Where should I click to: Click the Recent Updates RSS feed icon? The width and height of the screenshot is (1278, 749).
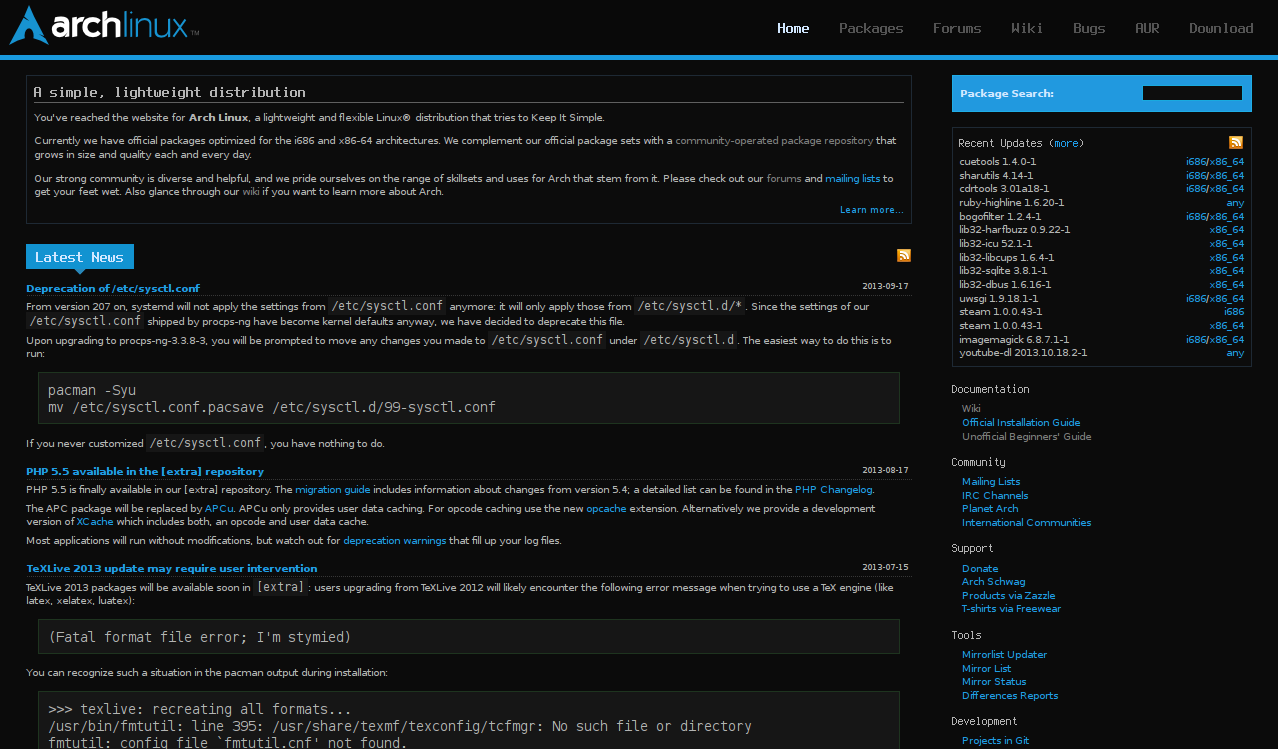click(x=1235, y=142)
